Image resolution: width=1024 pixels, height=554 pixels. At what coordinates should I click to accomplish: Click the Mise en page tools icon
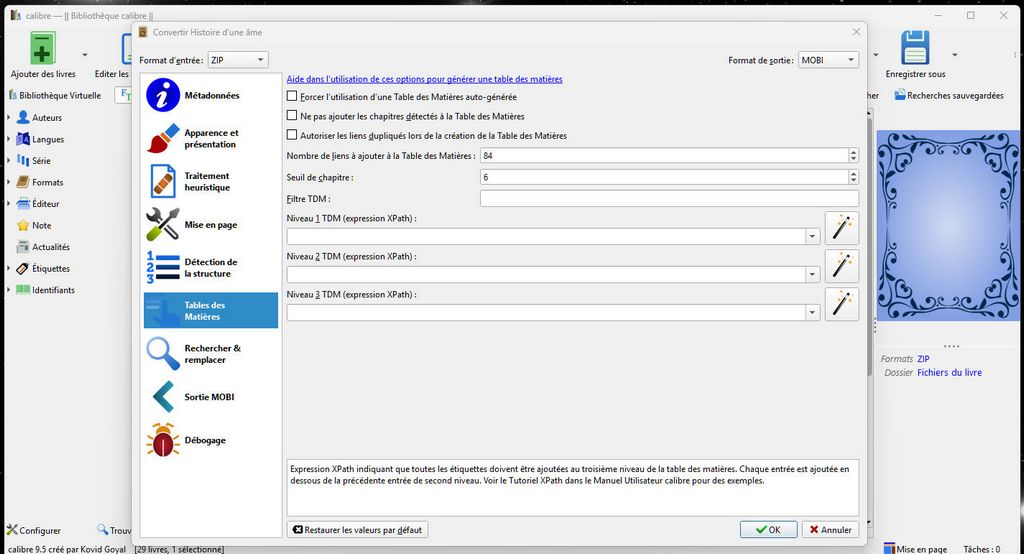(x=163, y=225)
